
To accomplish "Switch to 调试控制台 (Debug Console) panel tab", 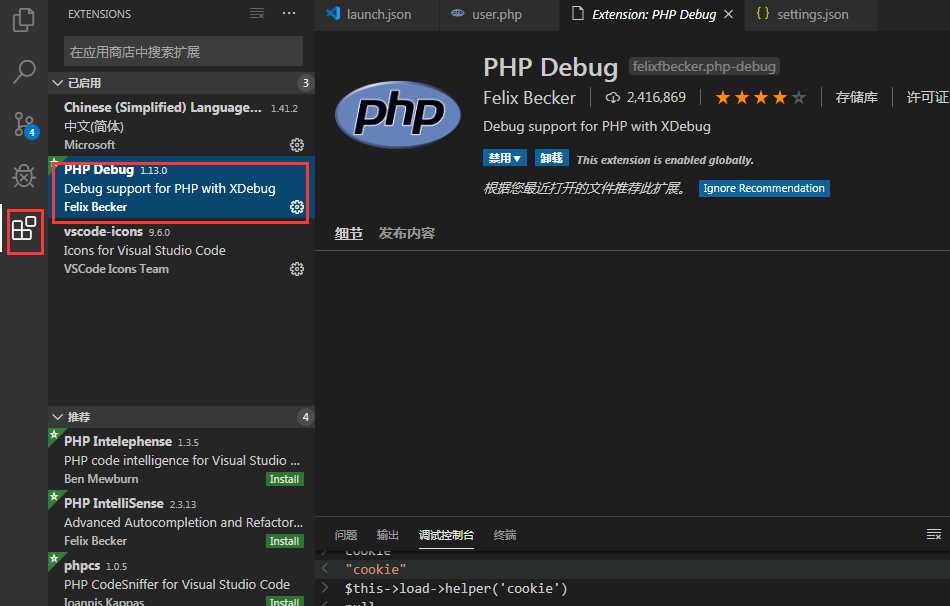I will coord(446,534).
